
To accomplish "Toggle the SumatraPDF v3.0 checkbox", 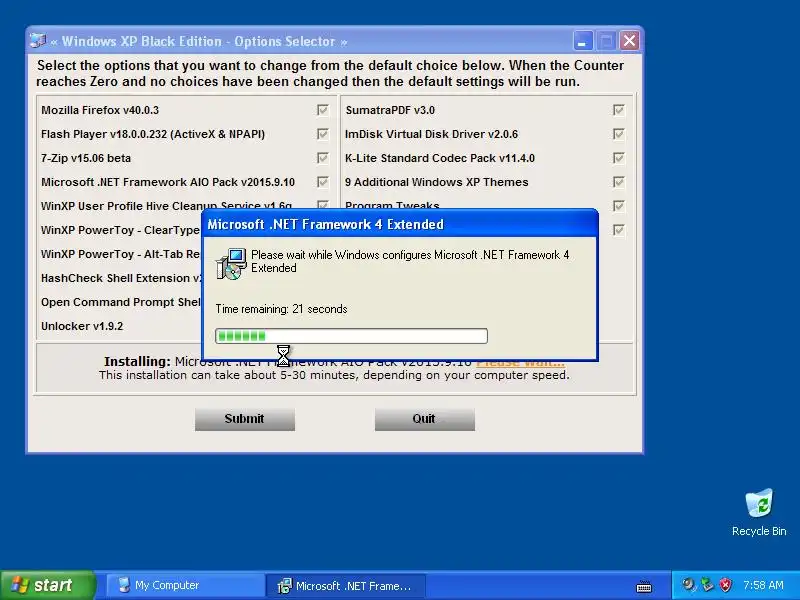I will (x=618, y=110).
